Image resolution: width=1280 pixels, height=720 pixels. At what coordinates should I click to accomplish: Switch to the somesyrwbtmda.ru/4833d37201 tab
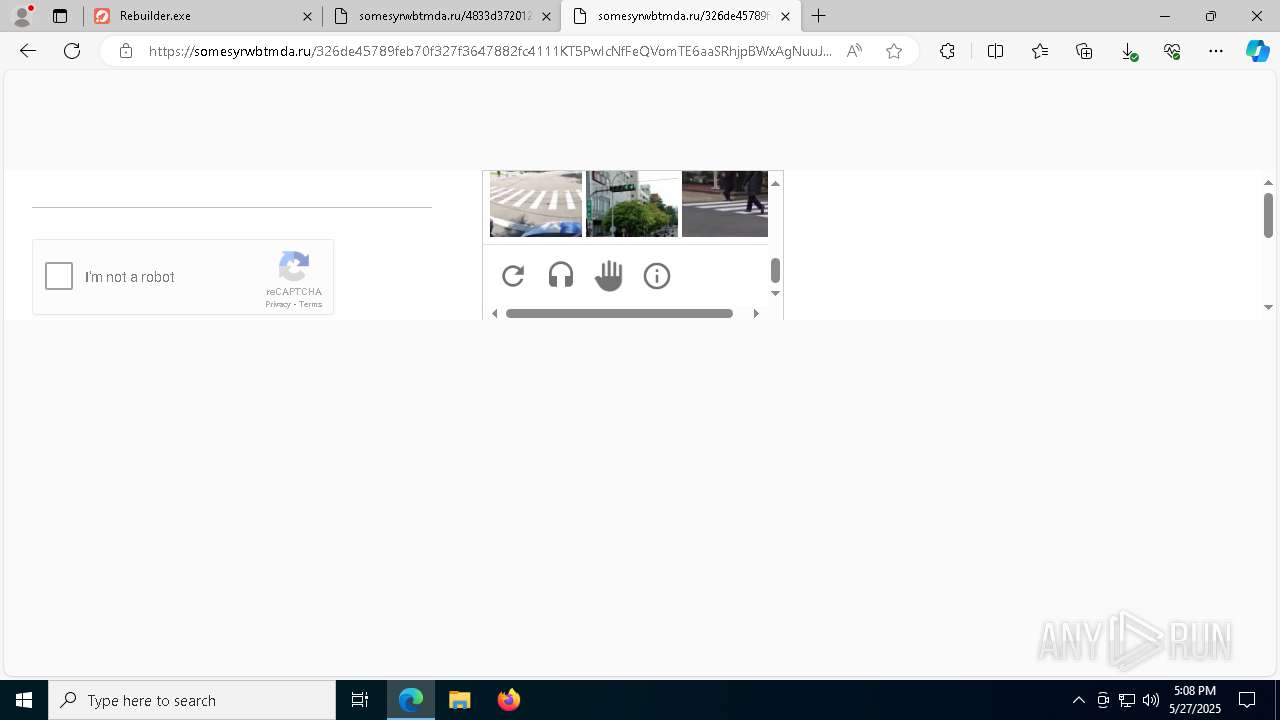coord(443,16)
